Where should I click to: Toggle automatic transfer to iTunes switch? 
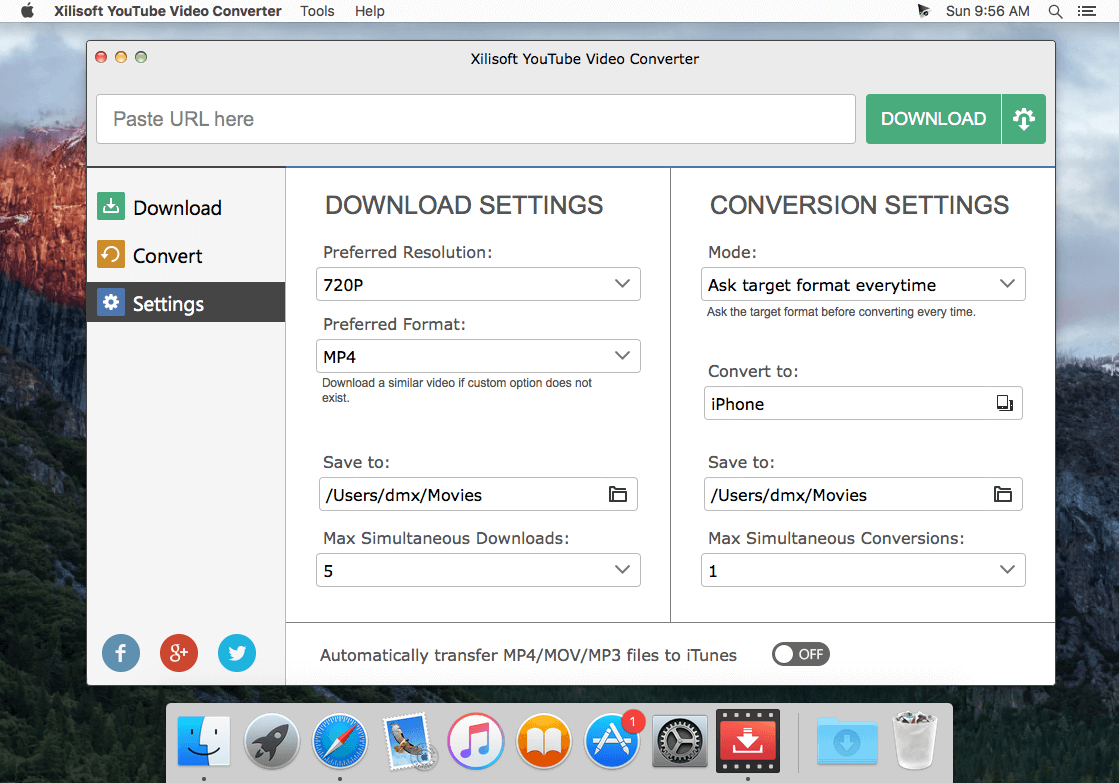click(x=800, y=654)
